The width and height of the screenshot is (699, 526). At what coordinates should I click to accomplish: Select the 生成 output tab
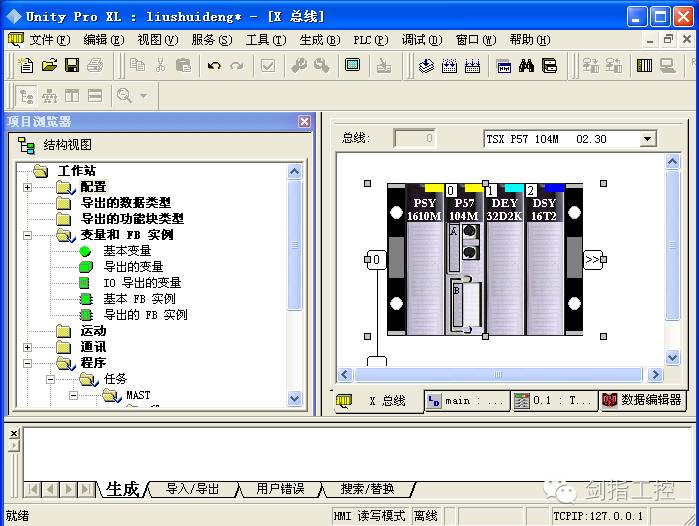[123, 489]
